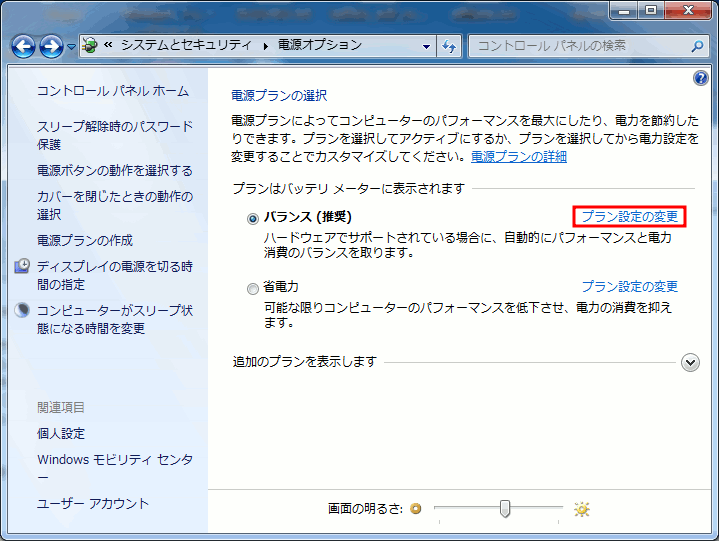Select the 省電力 power plan radio button
The width and height of the screenshot is (719, 541).
click(253, 288)
